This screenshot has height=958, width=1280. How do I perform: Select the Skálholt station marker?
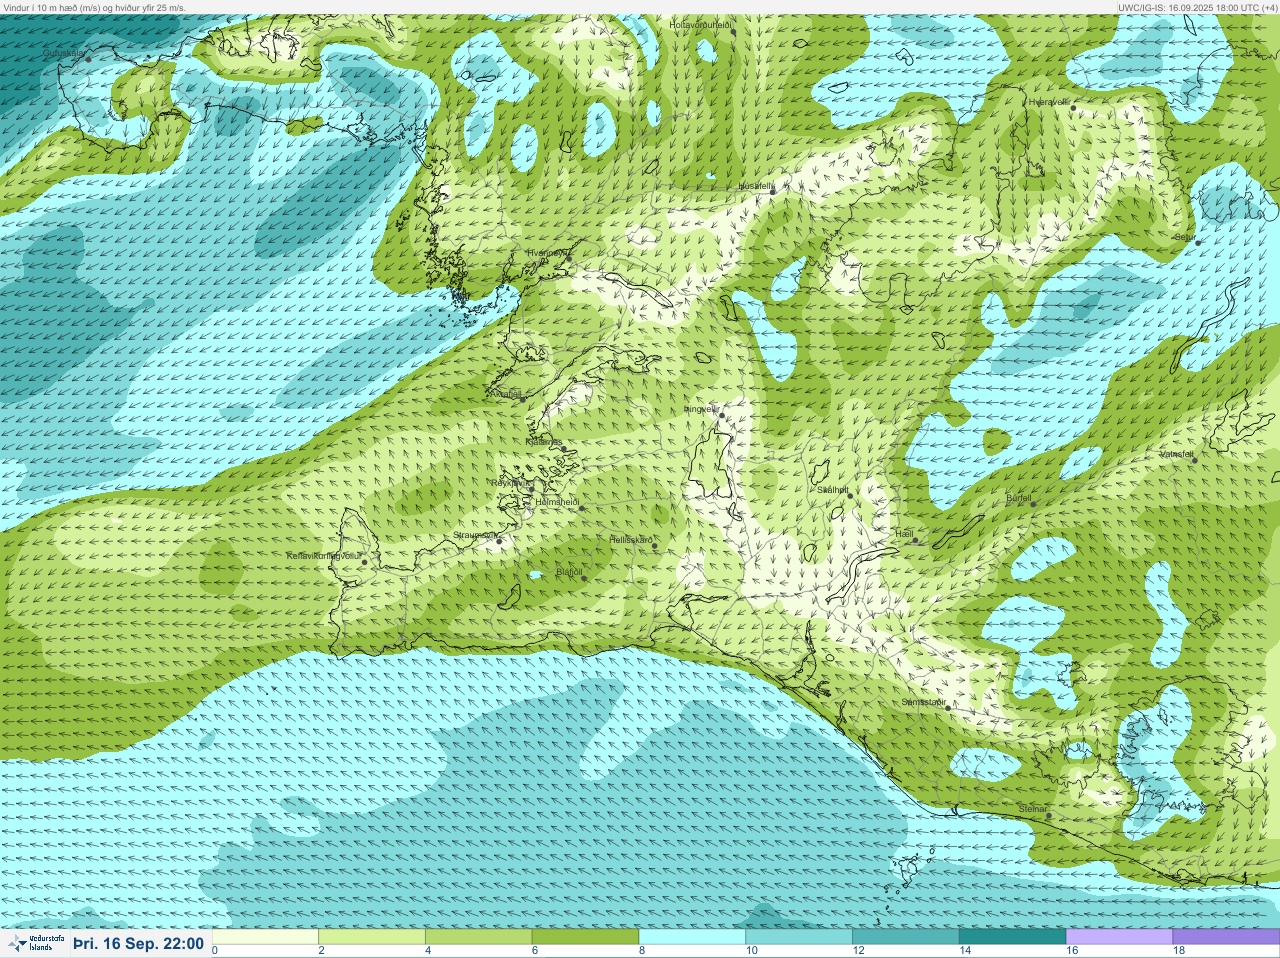coord(850,495)
